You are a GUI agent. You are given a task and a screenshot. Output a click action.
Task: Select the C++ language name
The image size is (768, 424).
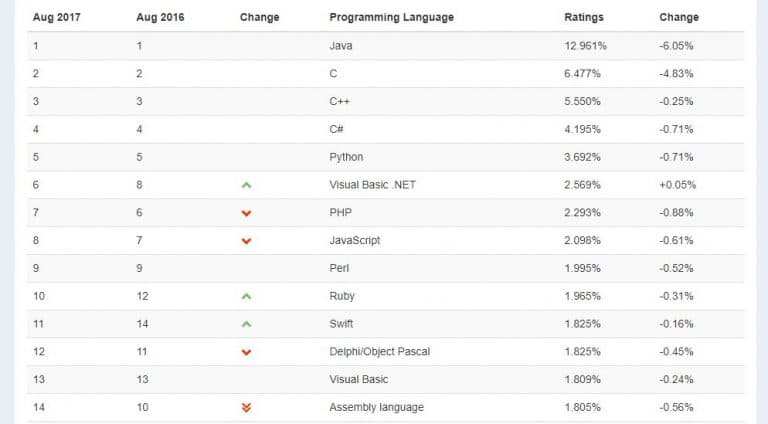point(339,101)
